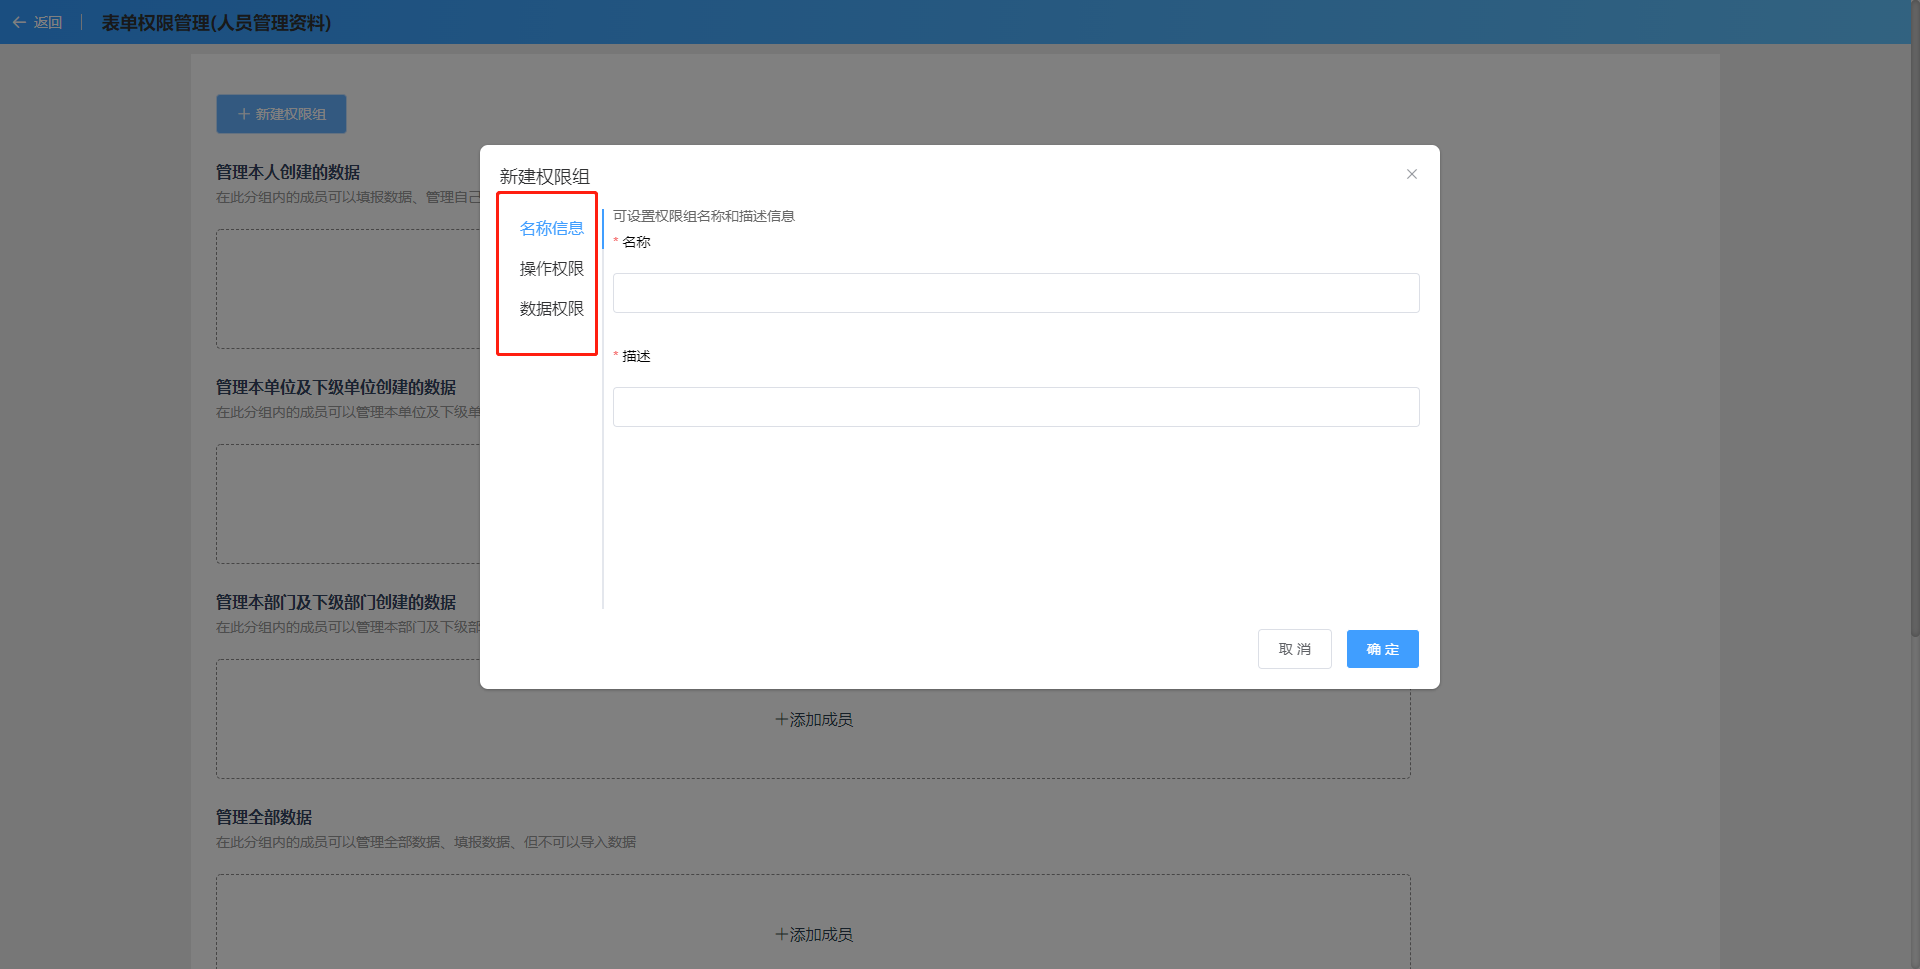This screenshot has width=1920, height=969.
Task: Click the 新建权限组 button in background page
Action: click(x=281, y=114)
